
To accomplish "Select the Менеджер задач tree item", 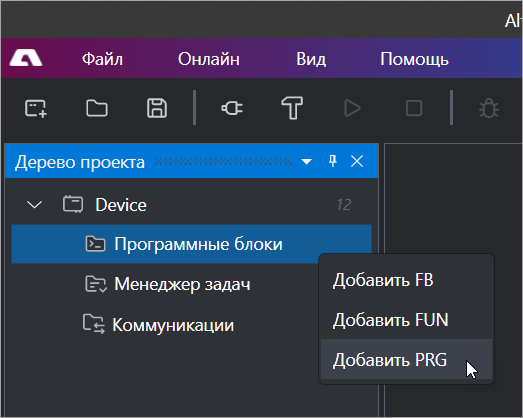I will pyautogui.click(x=182, y=284).
